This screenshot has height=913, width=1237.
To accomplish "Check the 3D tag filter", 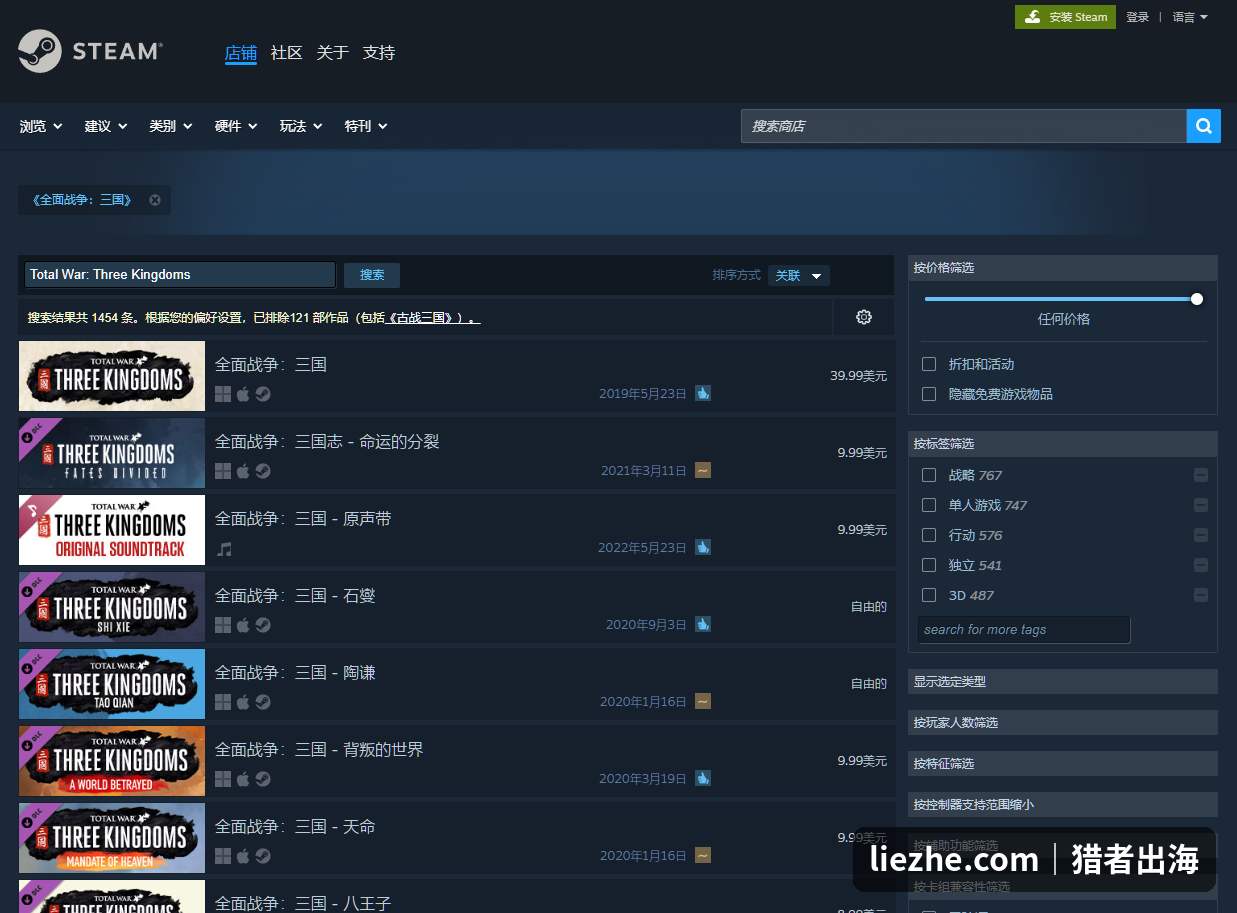I will [929, 595].
